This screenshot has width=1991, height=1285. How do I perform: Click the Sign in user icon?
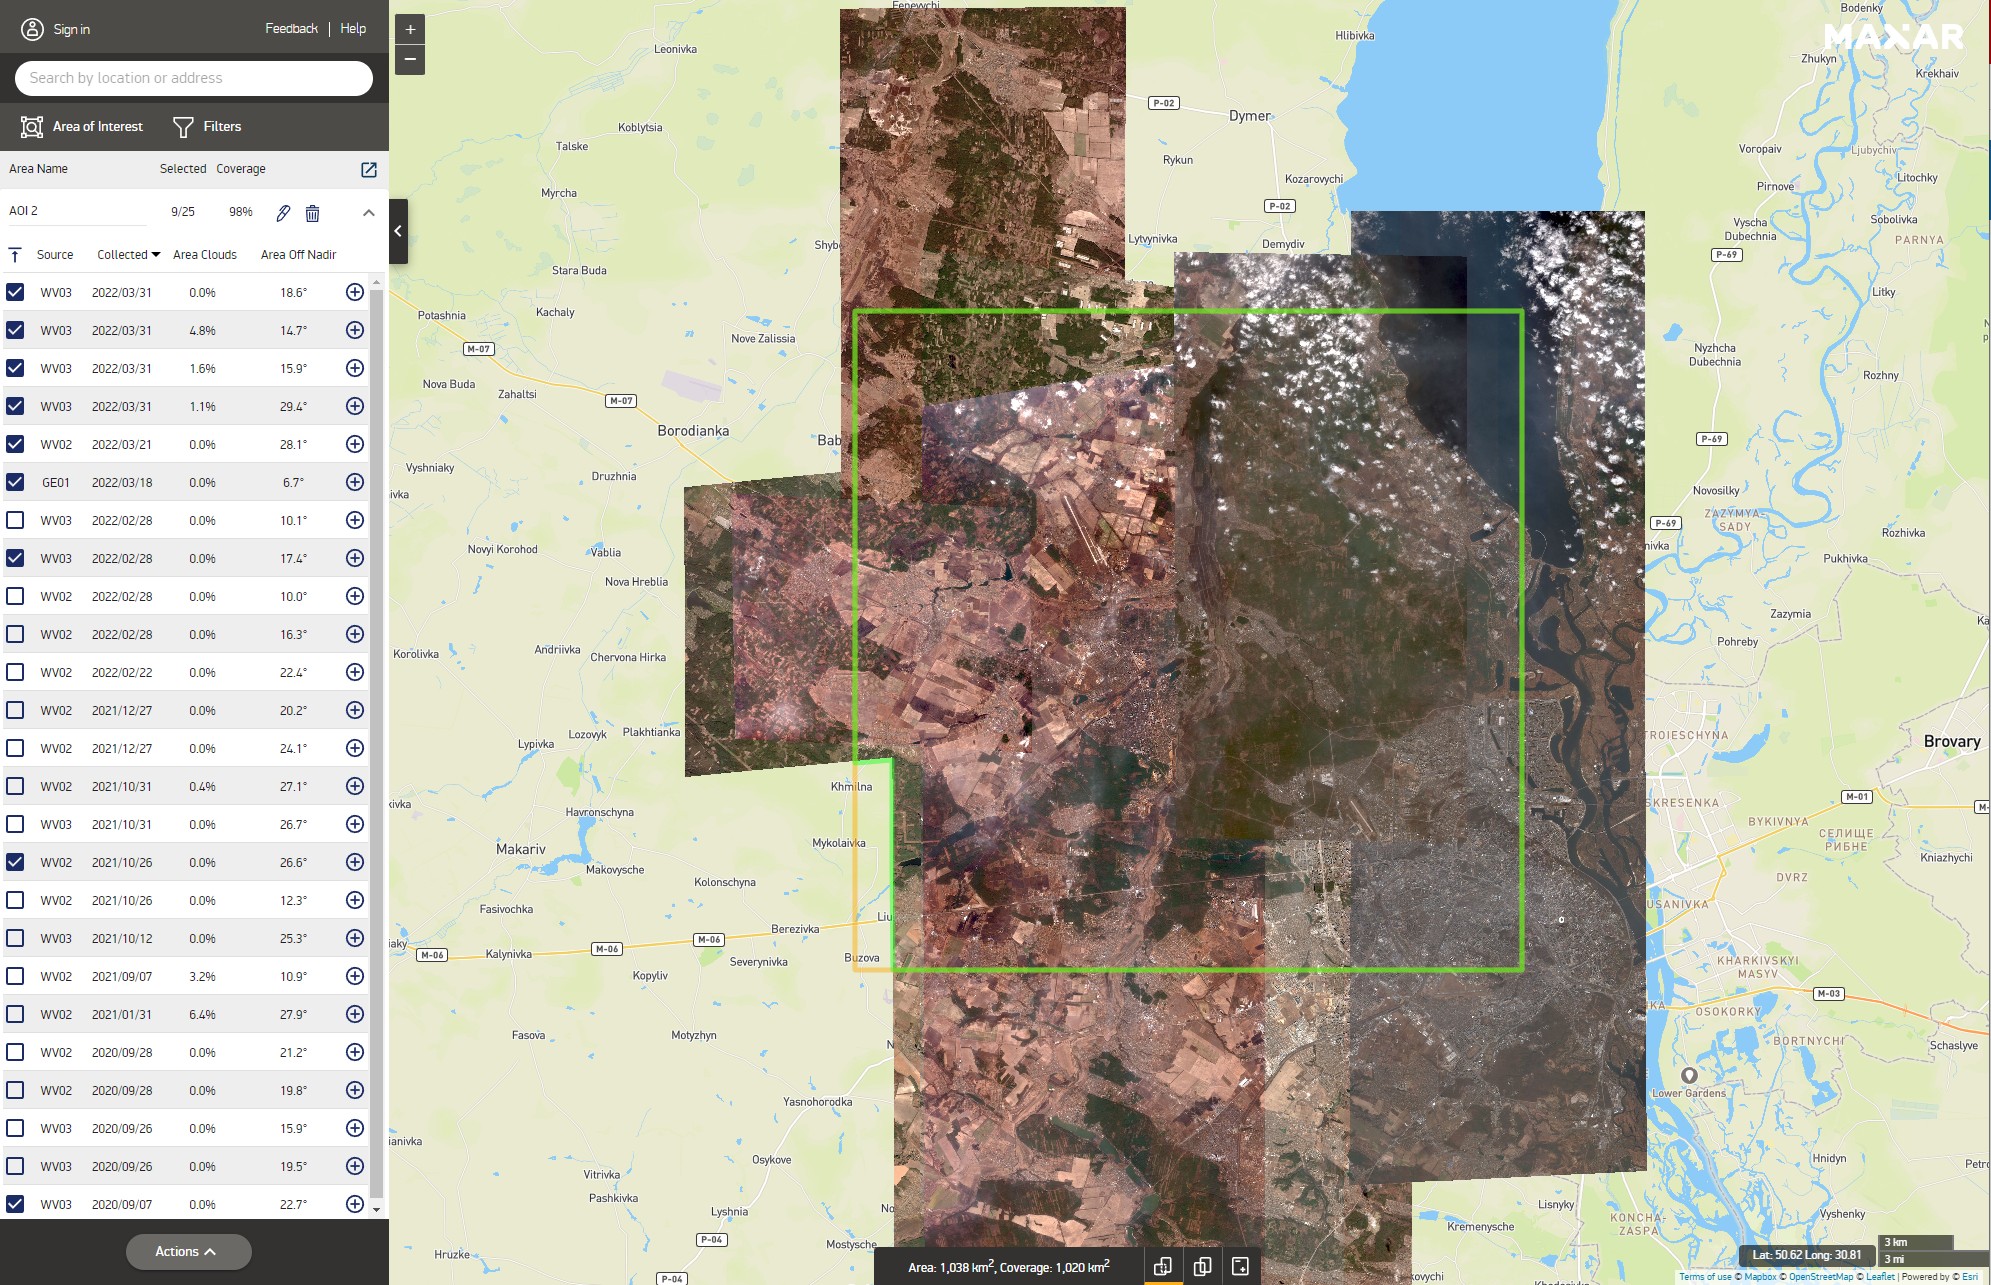33,29
